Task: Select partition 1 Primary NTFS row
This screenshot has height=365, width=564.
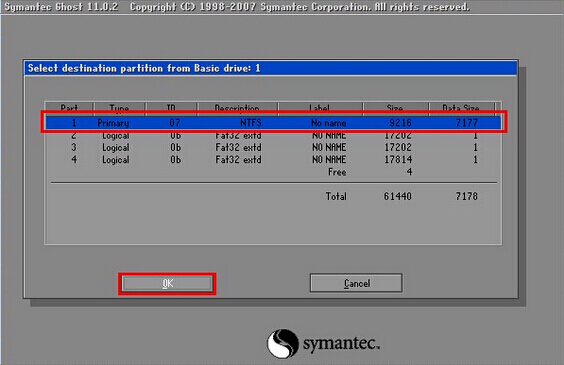Action: [x=273, y=123]
